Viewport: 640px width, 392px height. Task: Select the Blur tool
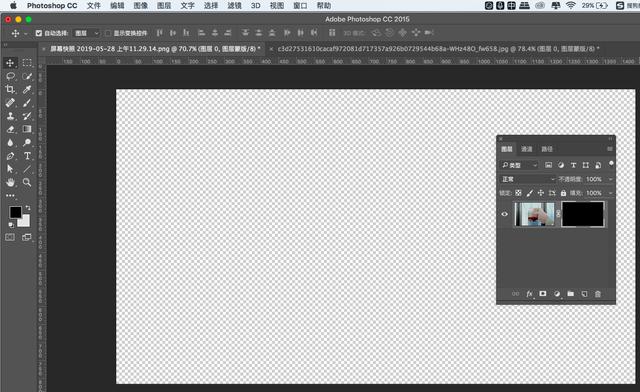pos(10,143)
